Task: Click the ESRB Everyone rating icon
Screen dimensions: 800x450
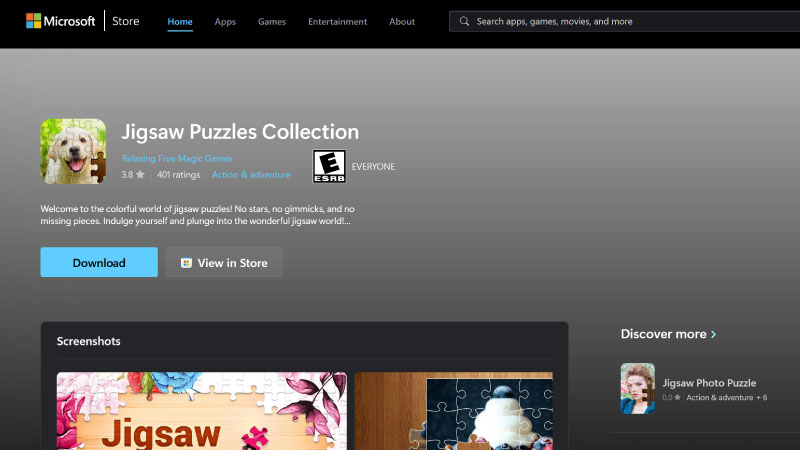Action: coord(329,166)
